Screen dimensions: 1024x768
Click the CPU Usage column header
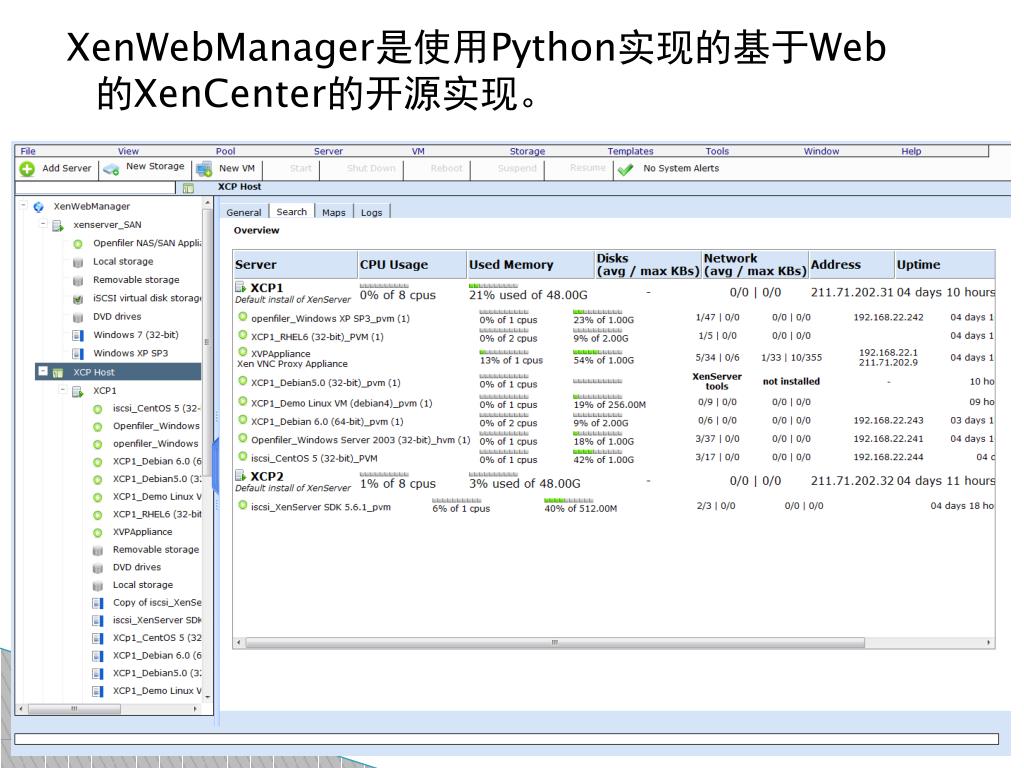click(411, 264)
